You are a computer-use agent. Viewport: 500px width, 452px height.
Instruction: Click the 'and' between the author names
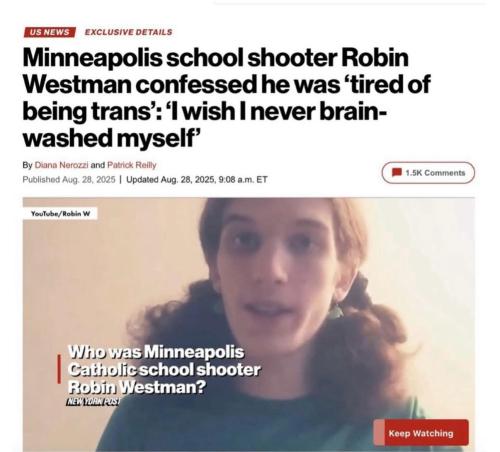[98, 165]
